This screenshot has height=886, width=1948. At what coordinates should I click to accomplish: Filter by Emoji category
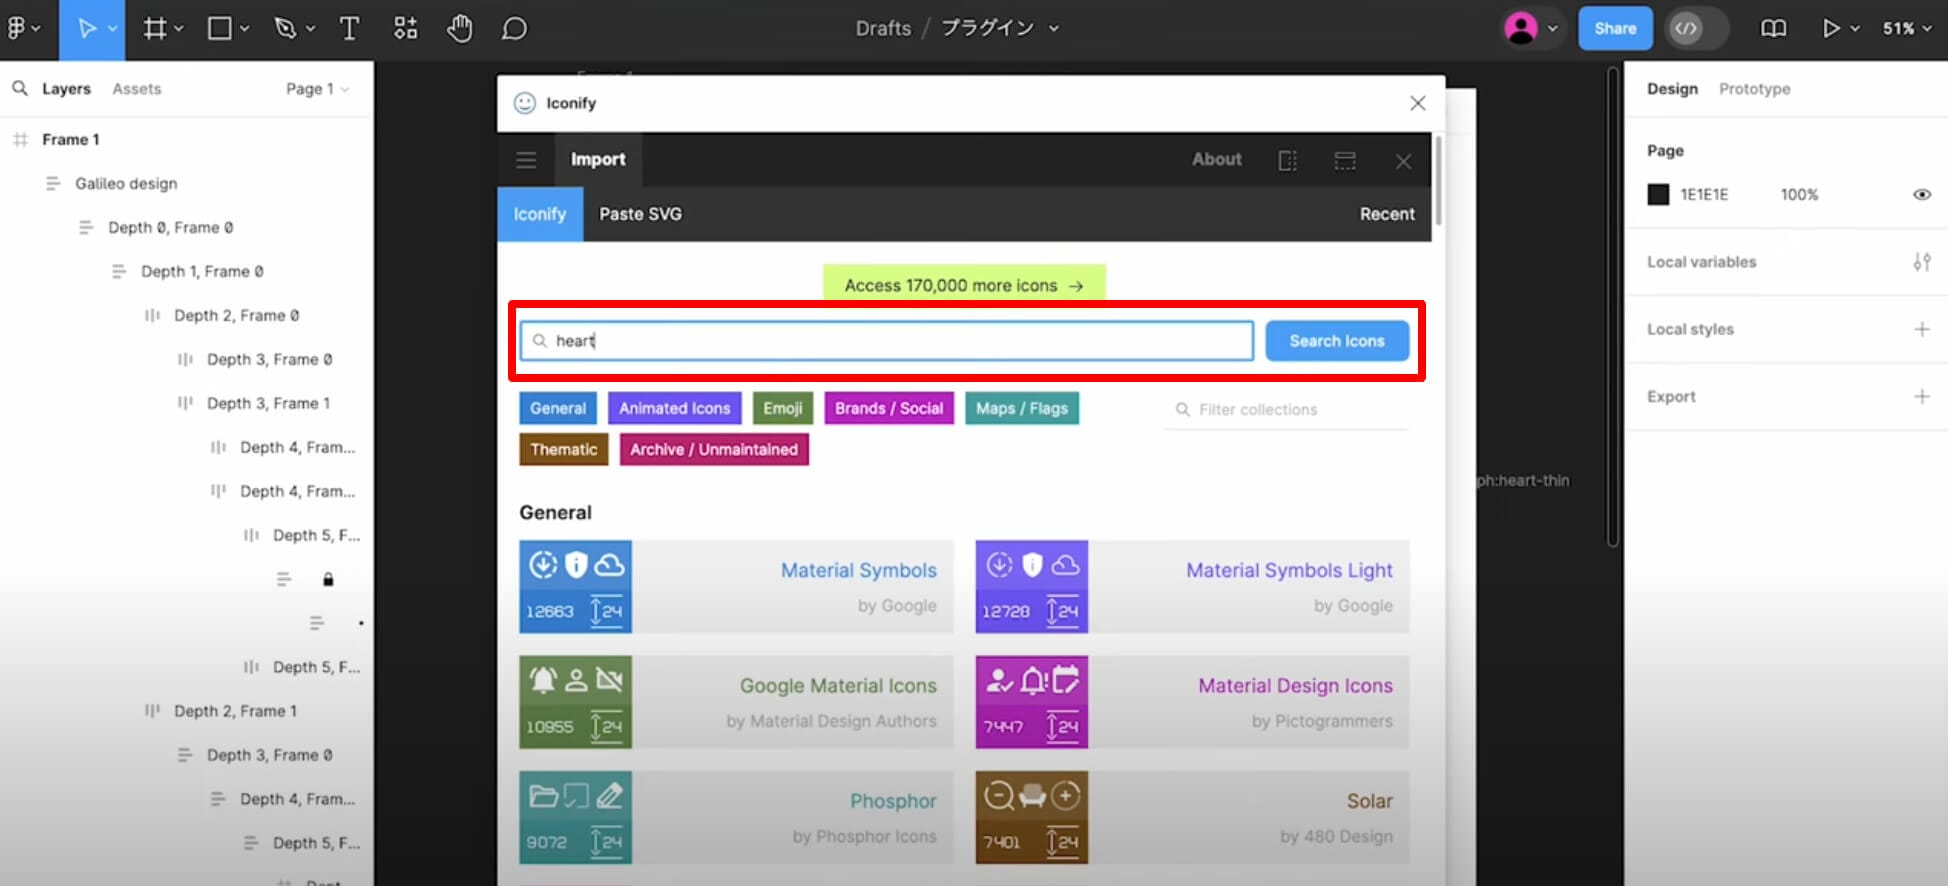tap(783, 408)
